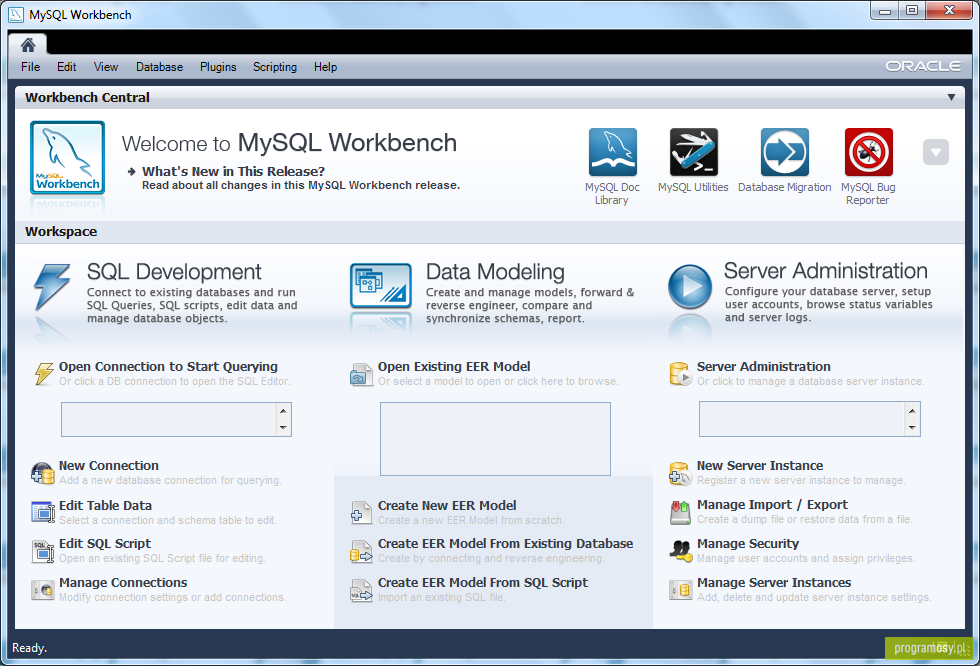Open the Home tab icon
Screen dimensions: 980x666
pos(28,45)
